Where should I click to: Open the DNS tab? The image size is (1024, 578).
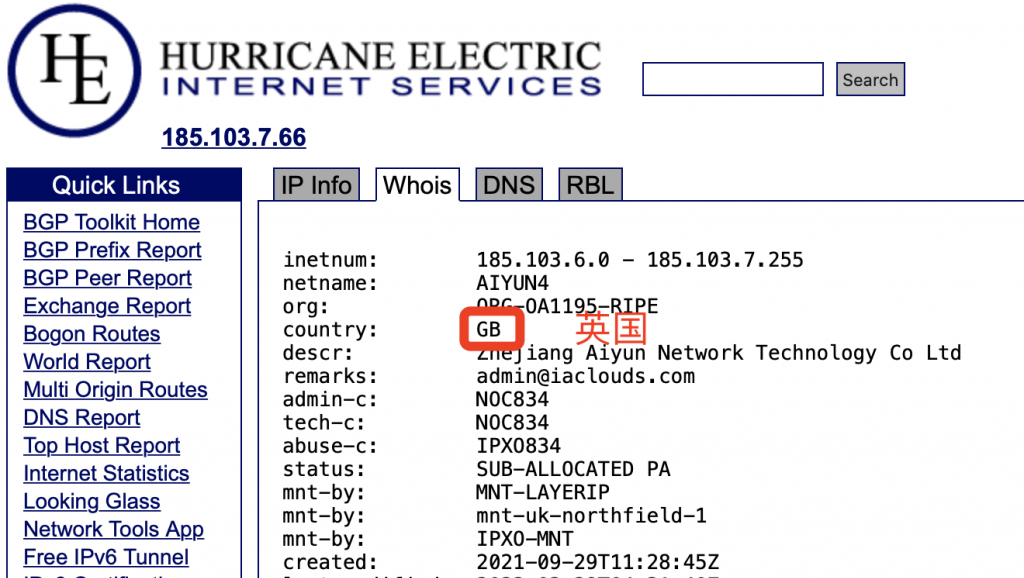[x=509, y=185]
